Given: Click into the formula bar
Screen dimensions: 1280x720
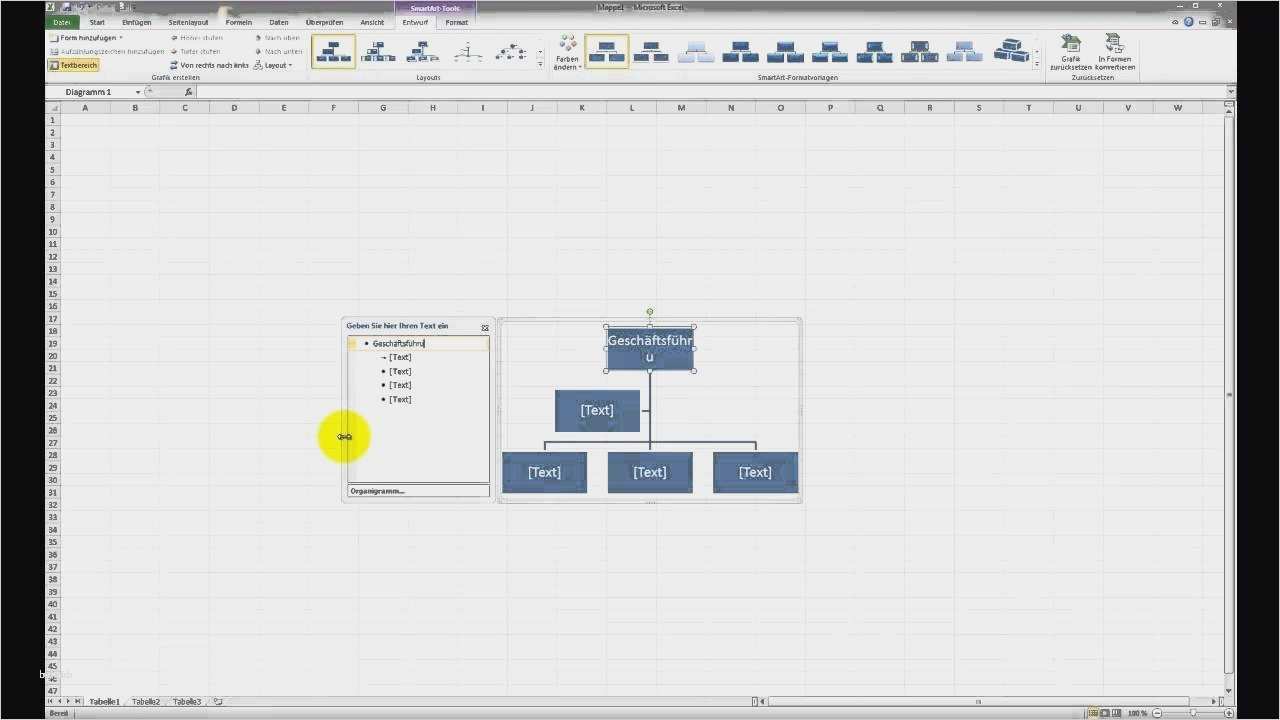Looking at the screenshot, I should (710, 92).
